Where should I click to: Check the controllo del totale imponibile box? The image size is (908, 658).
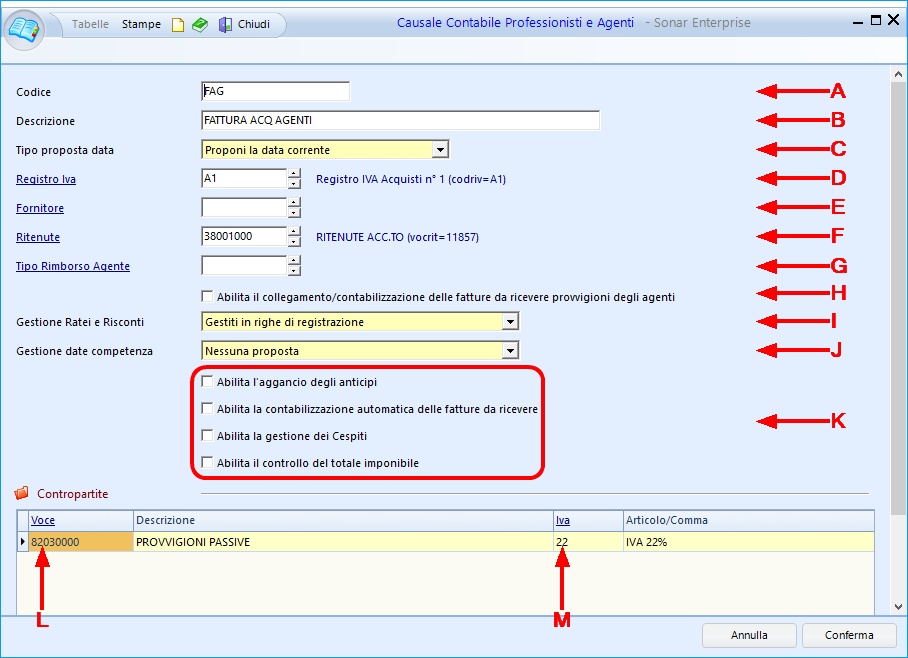(207, 463)
